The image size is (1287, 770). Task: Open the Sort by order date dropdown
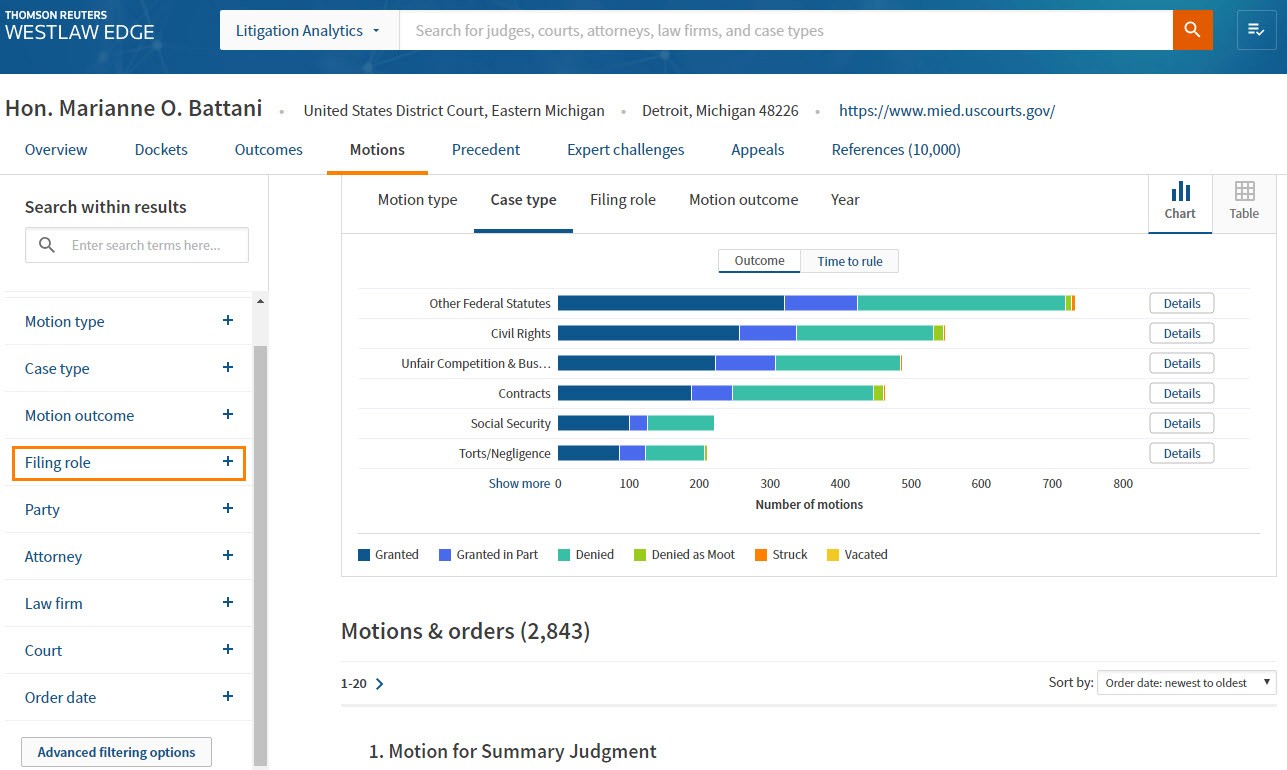pyautogui.click(x=1186, y=683)
